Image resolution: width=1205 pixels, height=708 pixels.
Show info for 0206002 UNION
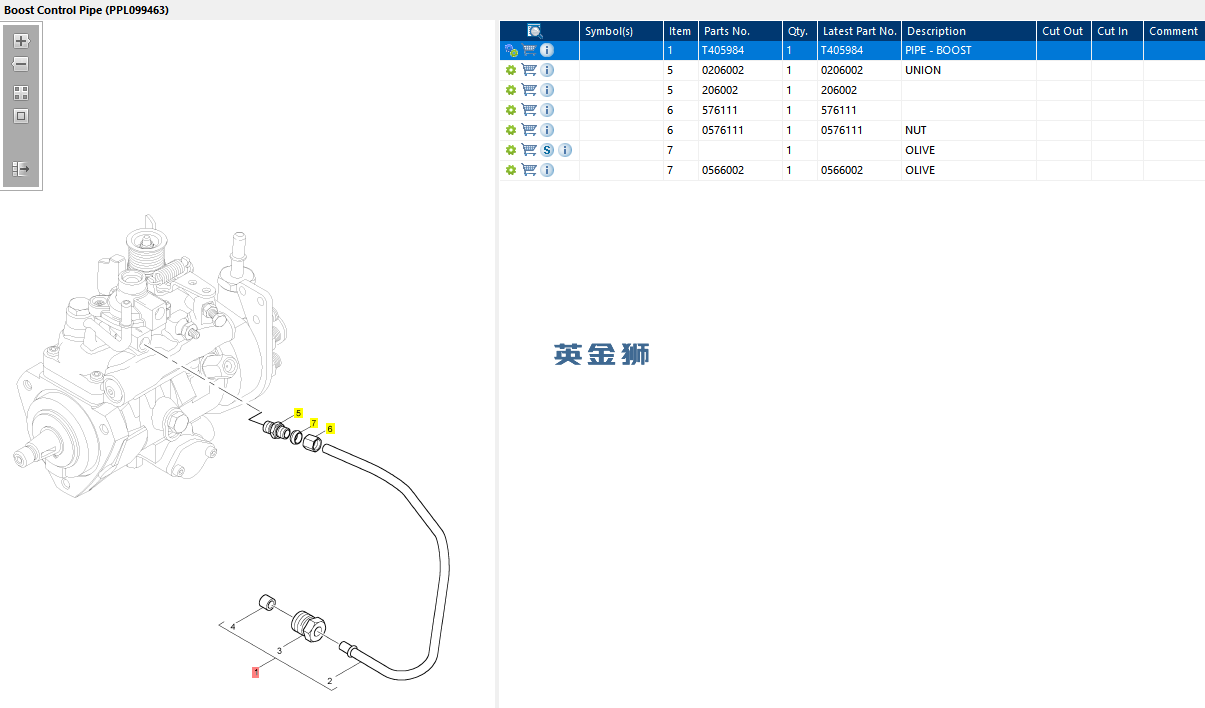[547, 70]
